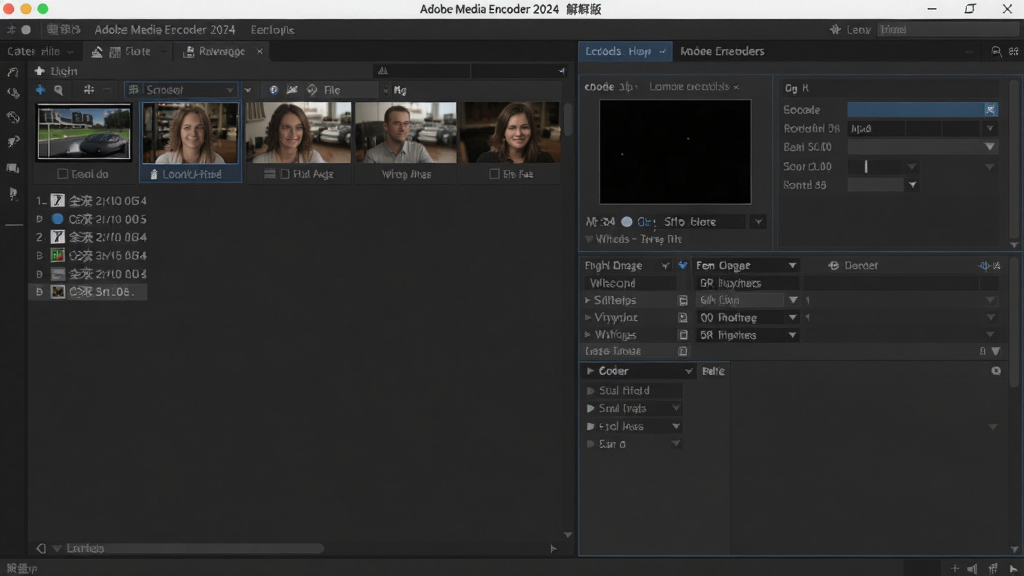Open the Sfto blere dropdown arrow
1024x576 pixels.
[758, 221]
